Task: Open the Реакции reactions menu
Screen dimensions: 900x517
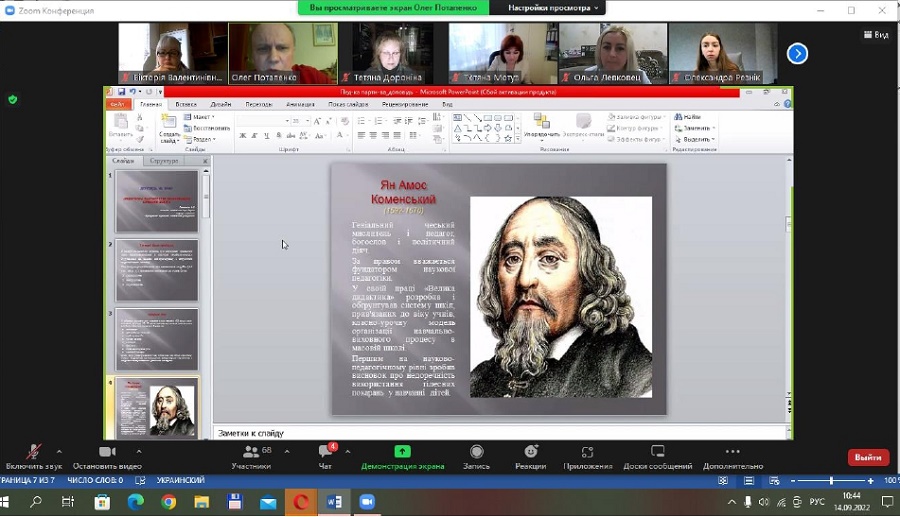Action: (530, 453)
